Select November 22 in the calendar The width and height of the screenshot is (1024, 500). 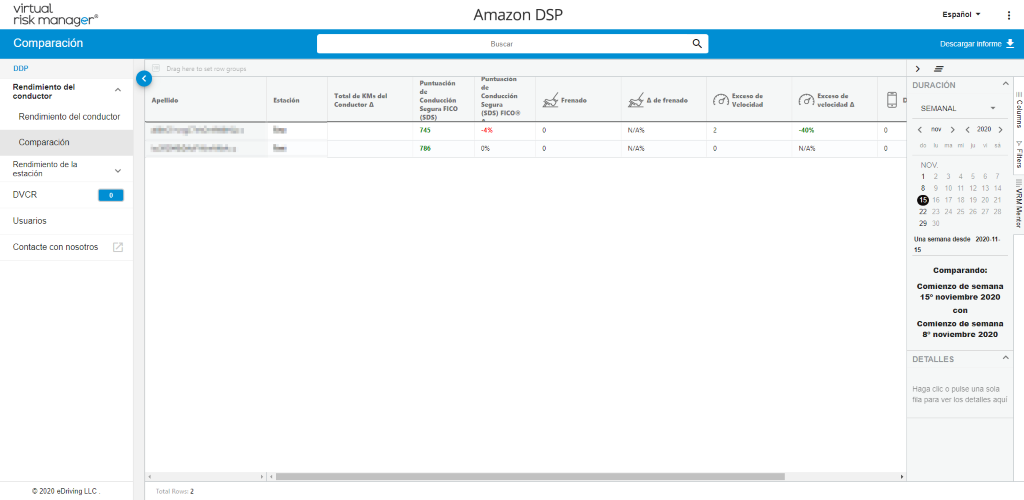coord(923,211)
